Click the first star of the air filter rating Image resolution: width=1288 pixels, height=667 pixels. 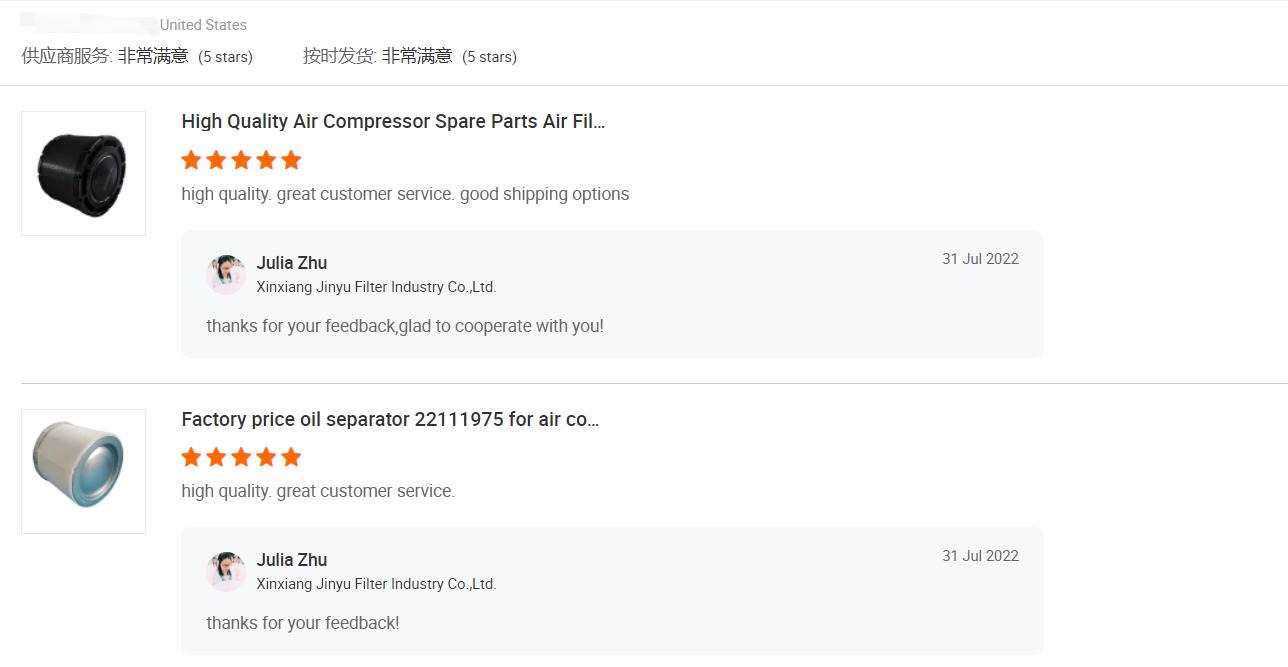192,160
